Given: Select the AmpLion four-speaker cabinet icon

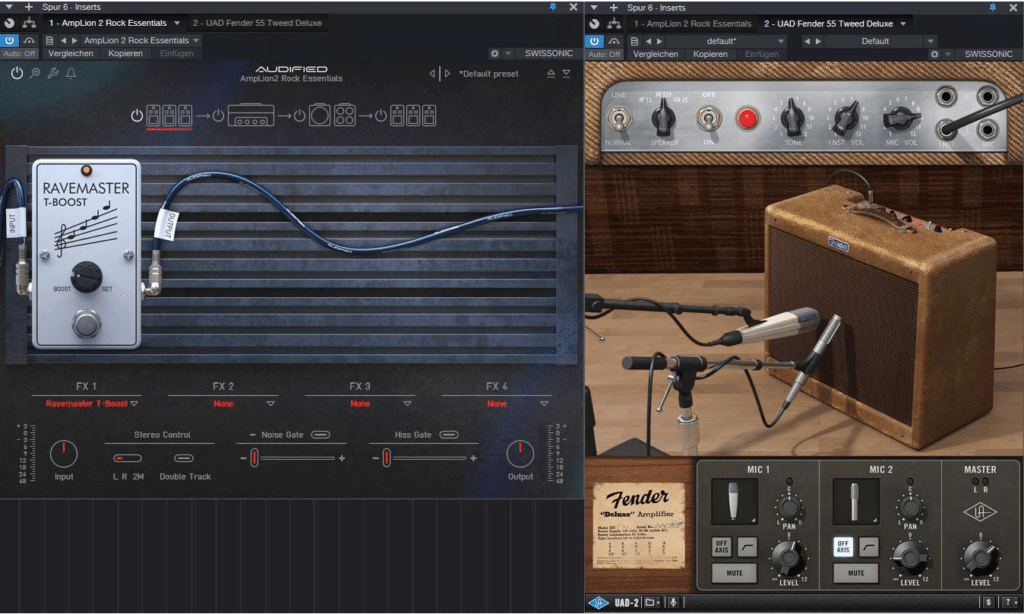Looking at the screenshot, I should [345, 116].
